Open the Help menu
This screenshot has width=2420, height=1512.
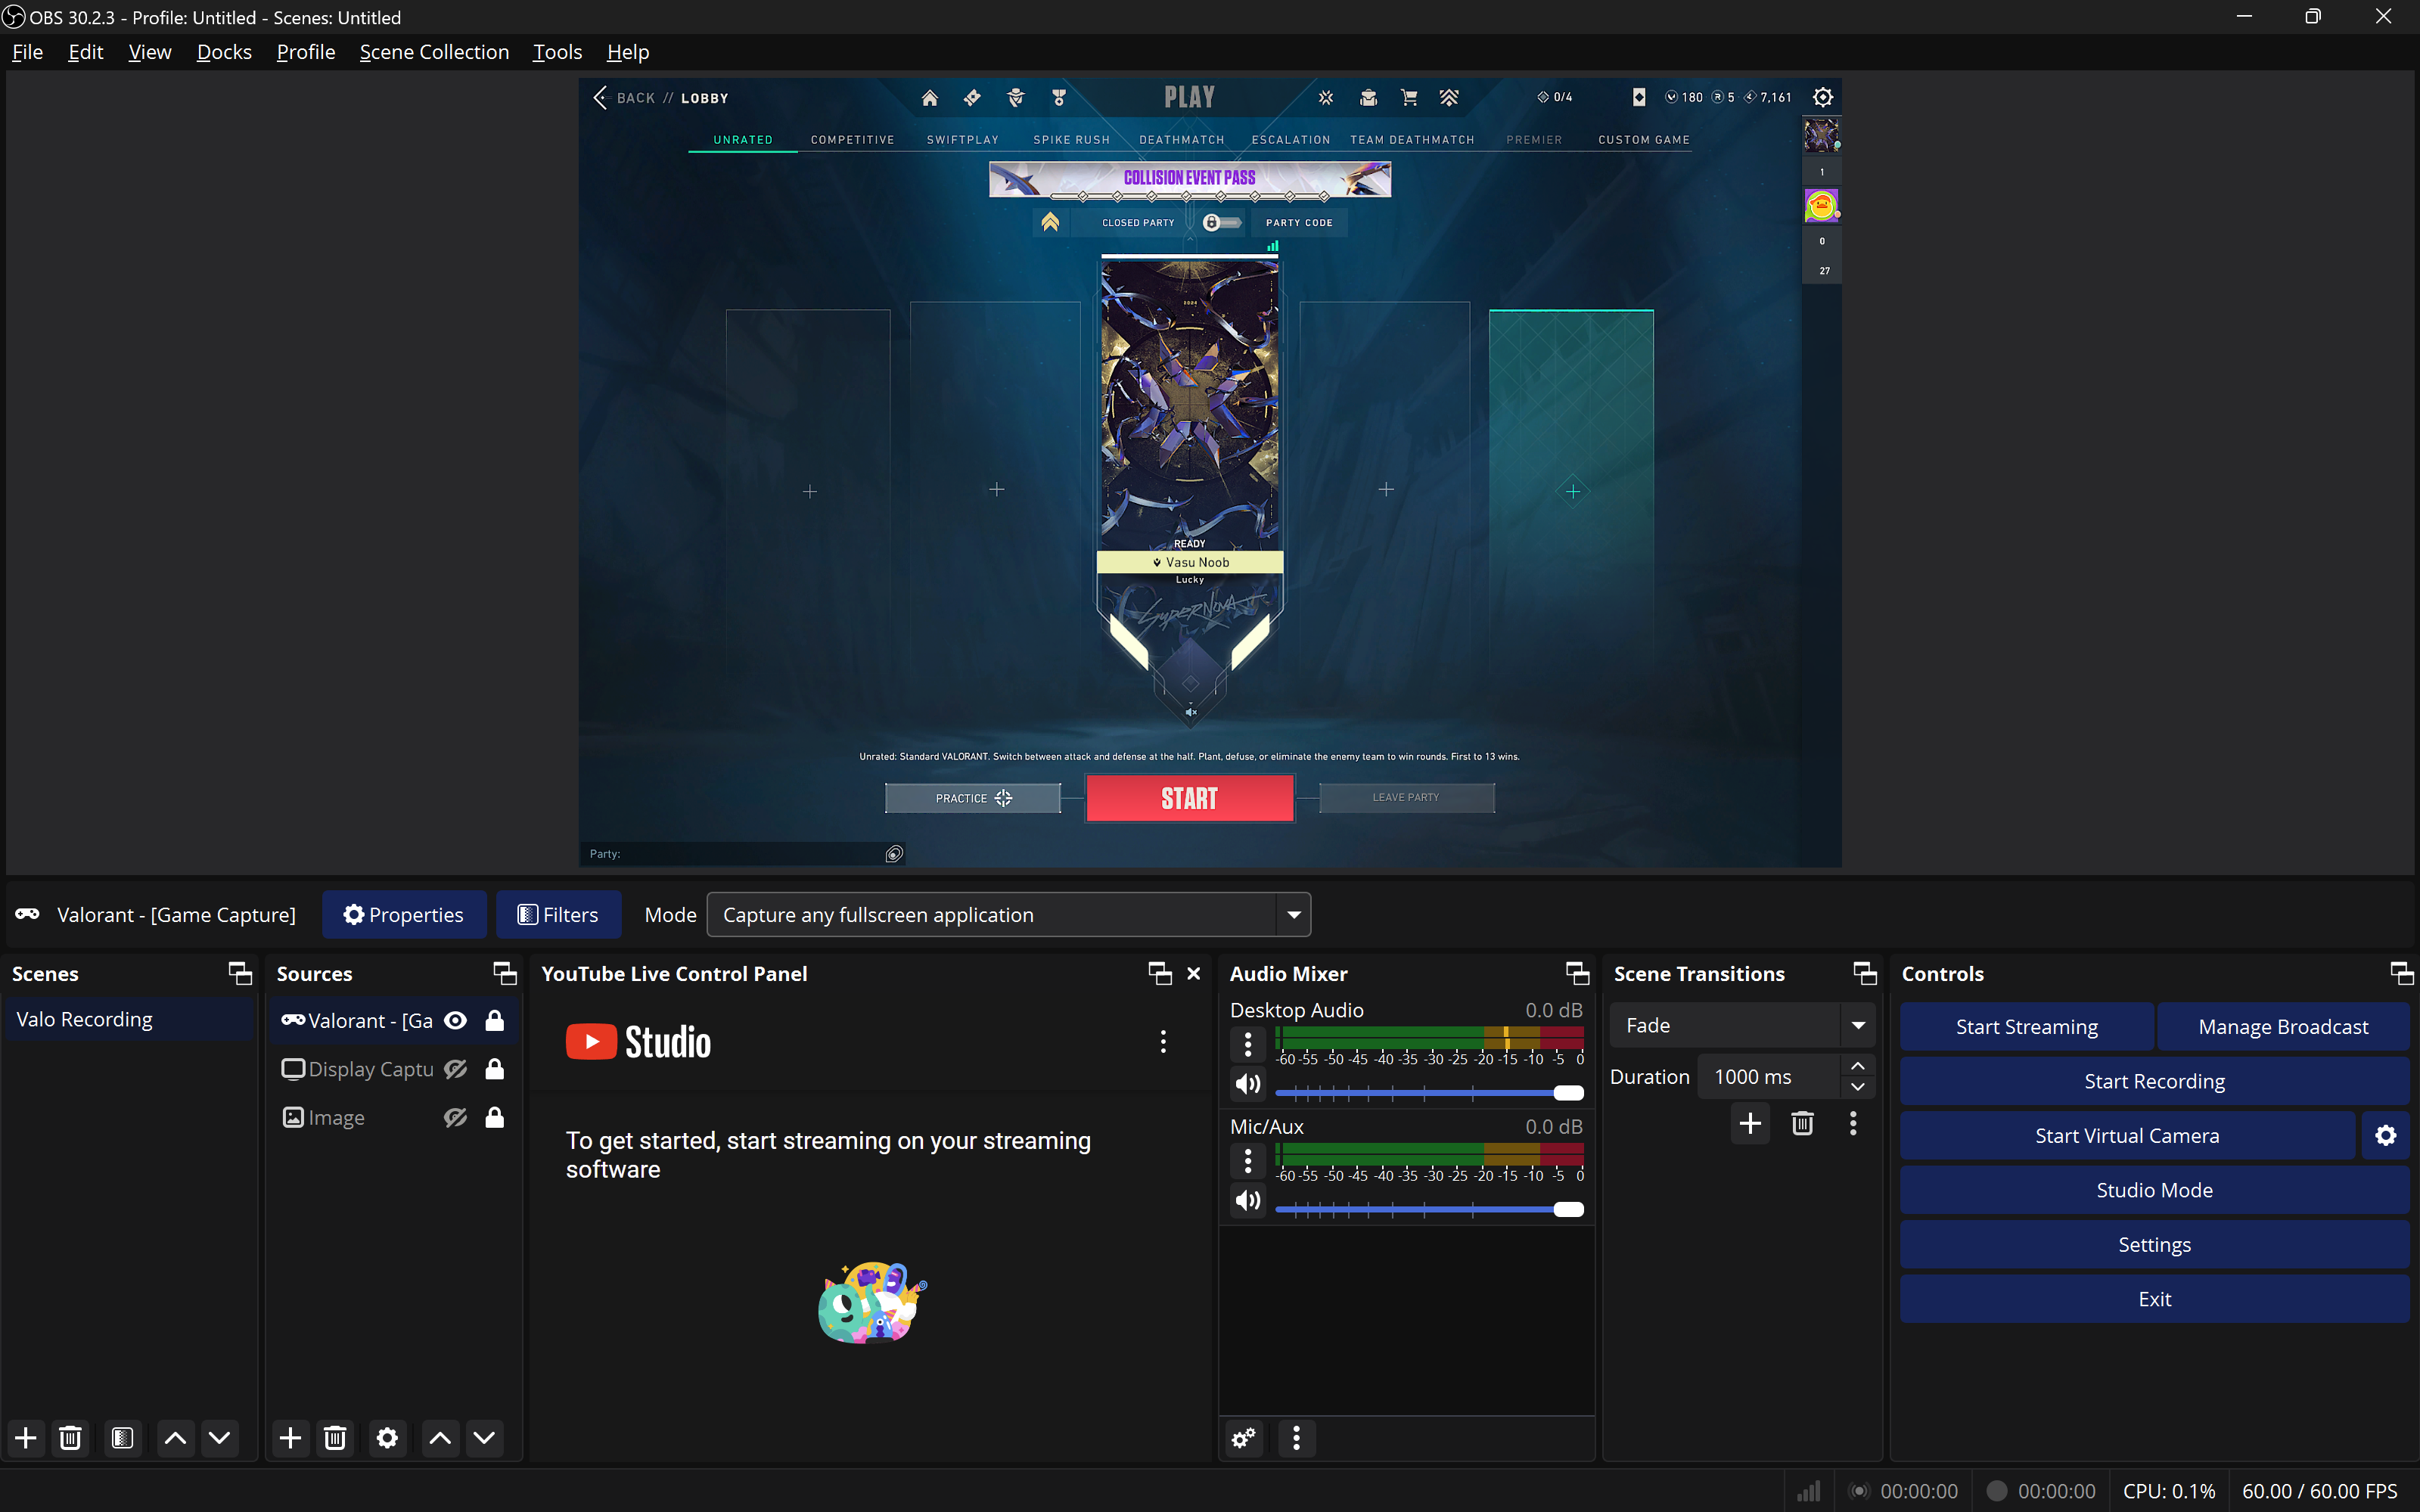click(x=628, y=52)
